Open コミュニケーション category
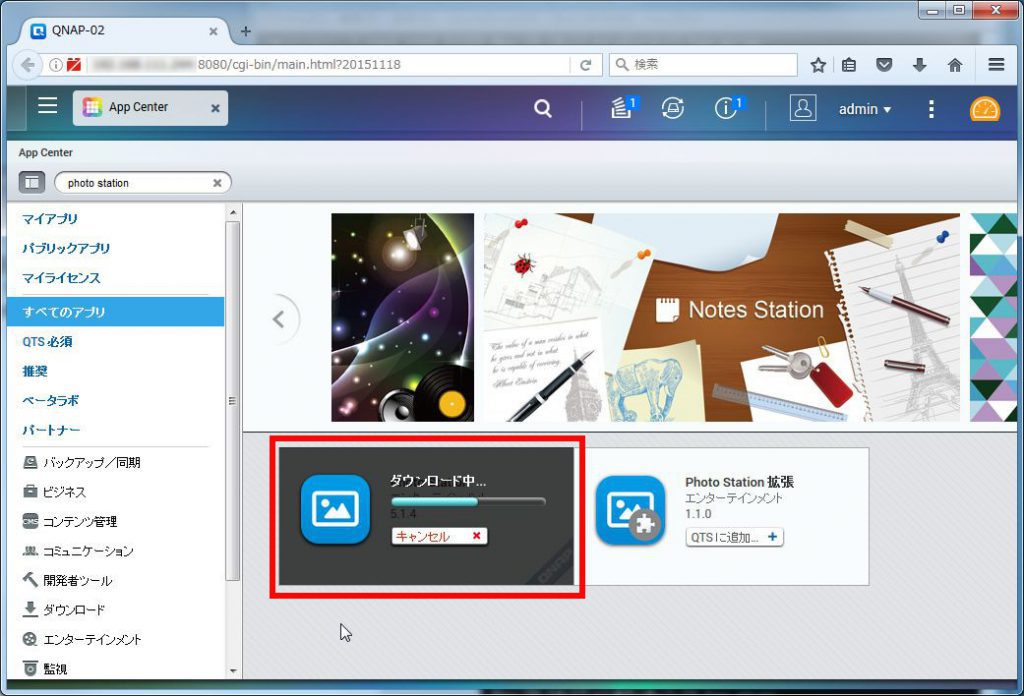This screenshot has width=1024, height=696. click(78, 550)
